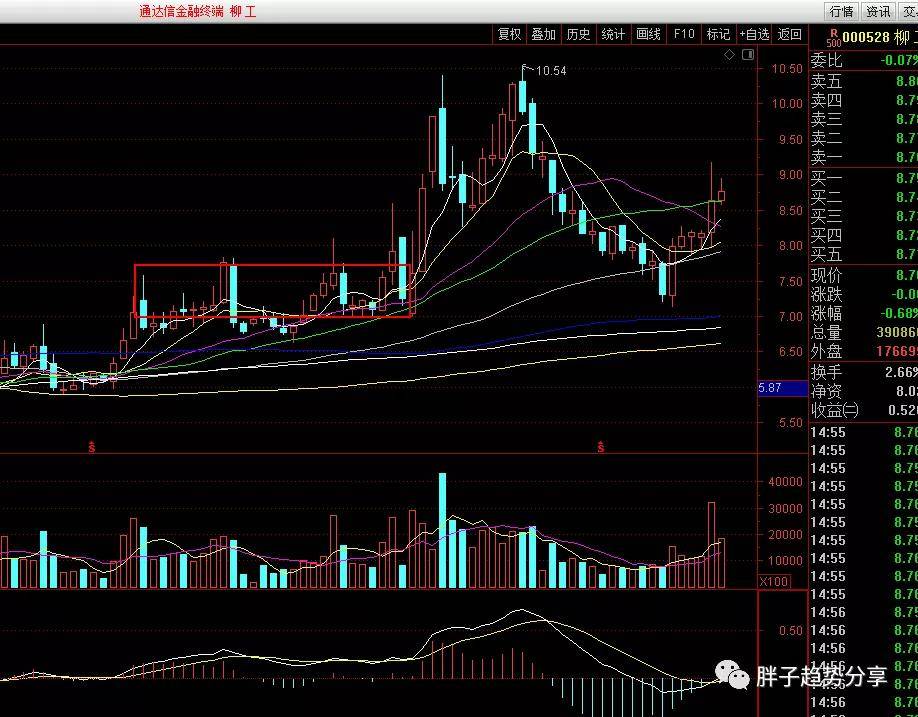Open the 复权 adjustment option
This screenshot has width=918, height=717.
[509, 35]
